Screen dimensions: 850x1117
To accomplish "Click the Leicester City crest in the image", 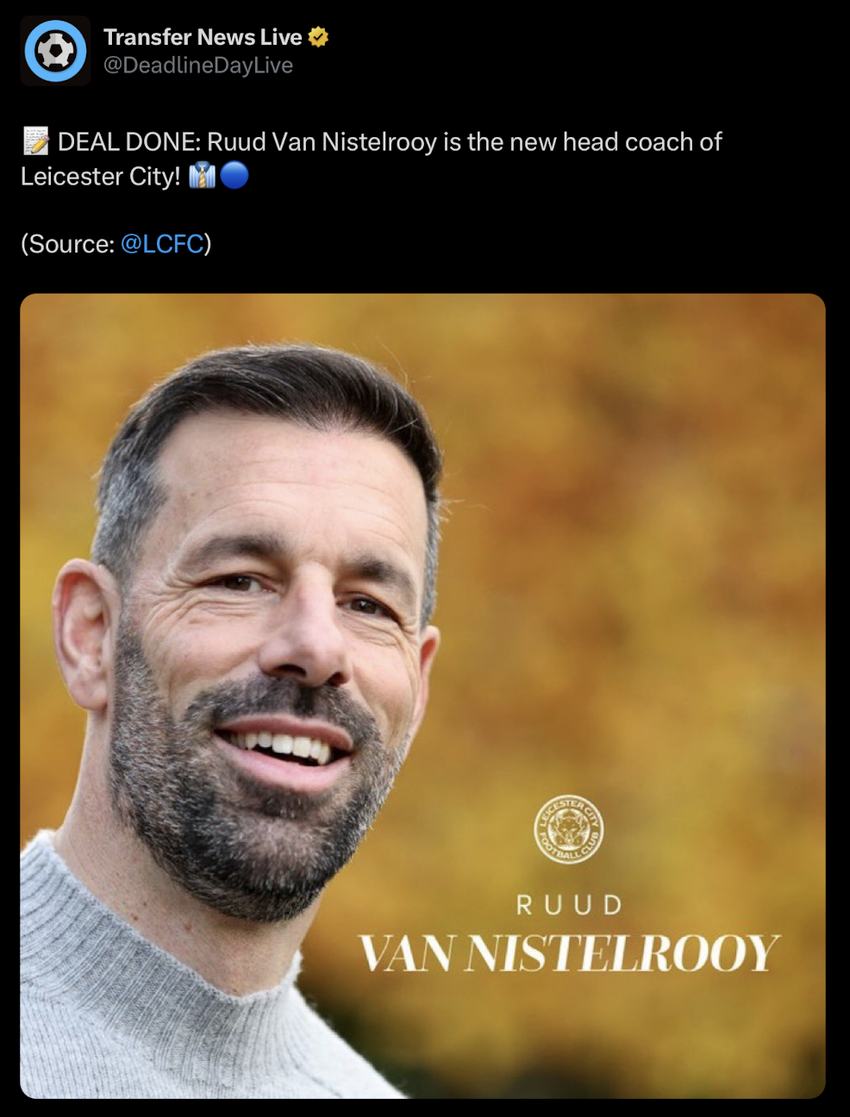I will (x=569, y=829).
